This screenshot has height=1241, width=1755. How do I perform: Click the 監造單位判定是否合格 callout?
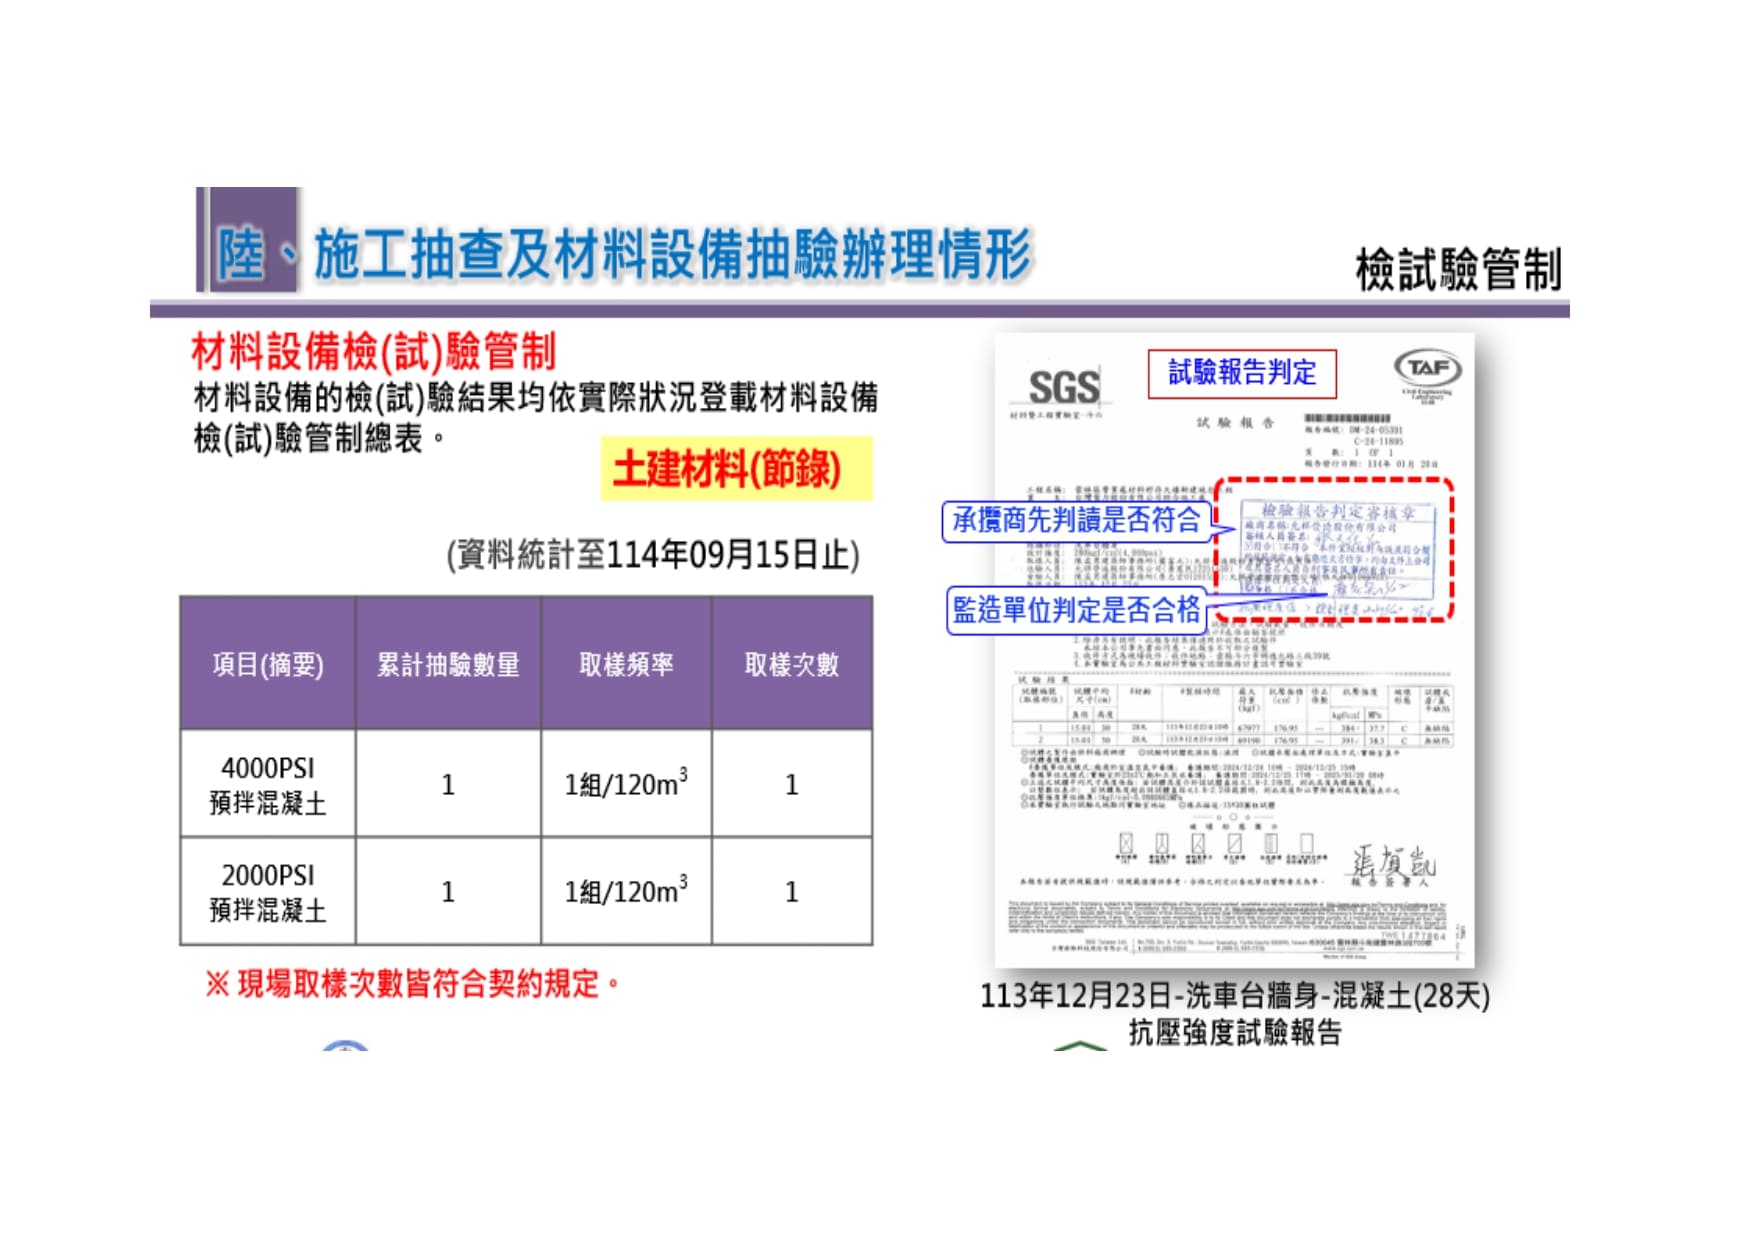1077,610
